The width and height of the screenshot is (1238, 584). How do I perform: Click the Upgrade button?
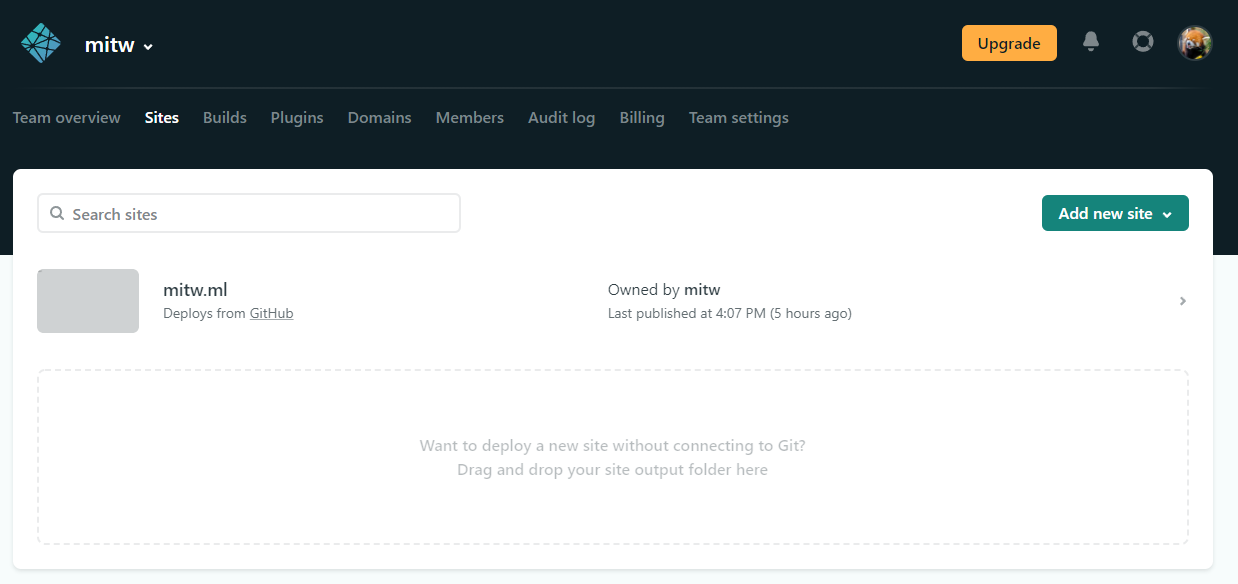(1009, 43)
